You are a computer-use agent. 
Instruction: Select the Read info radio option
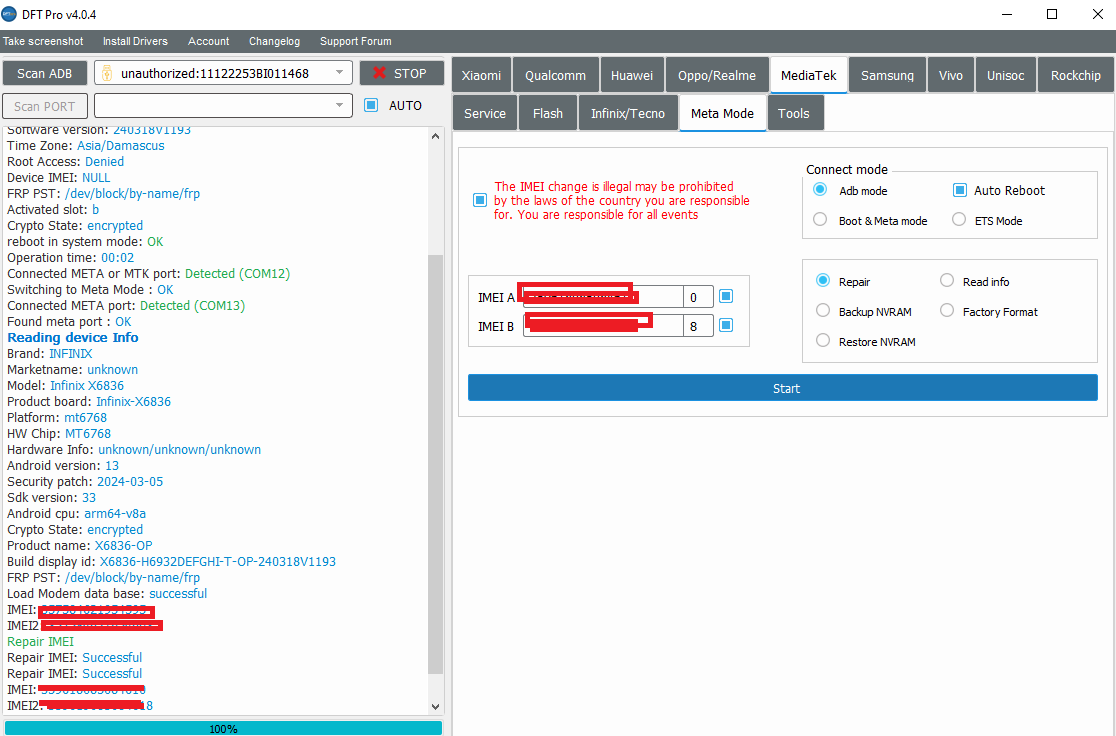(947, 280)
